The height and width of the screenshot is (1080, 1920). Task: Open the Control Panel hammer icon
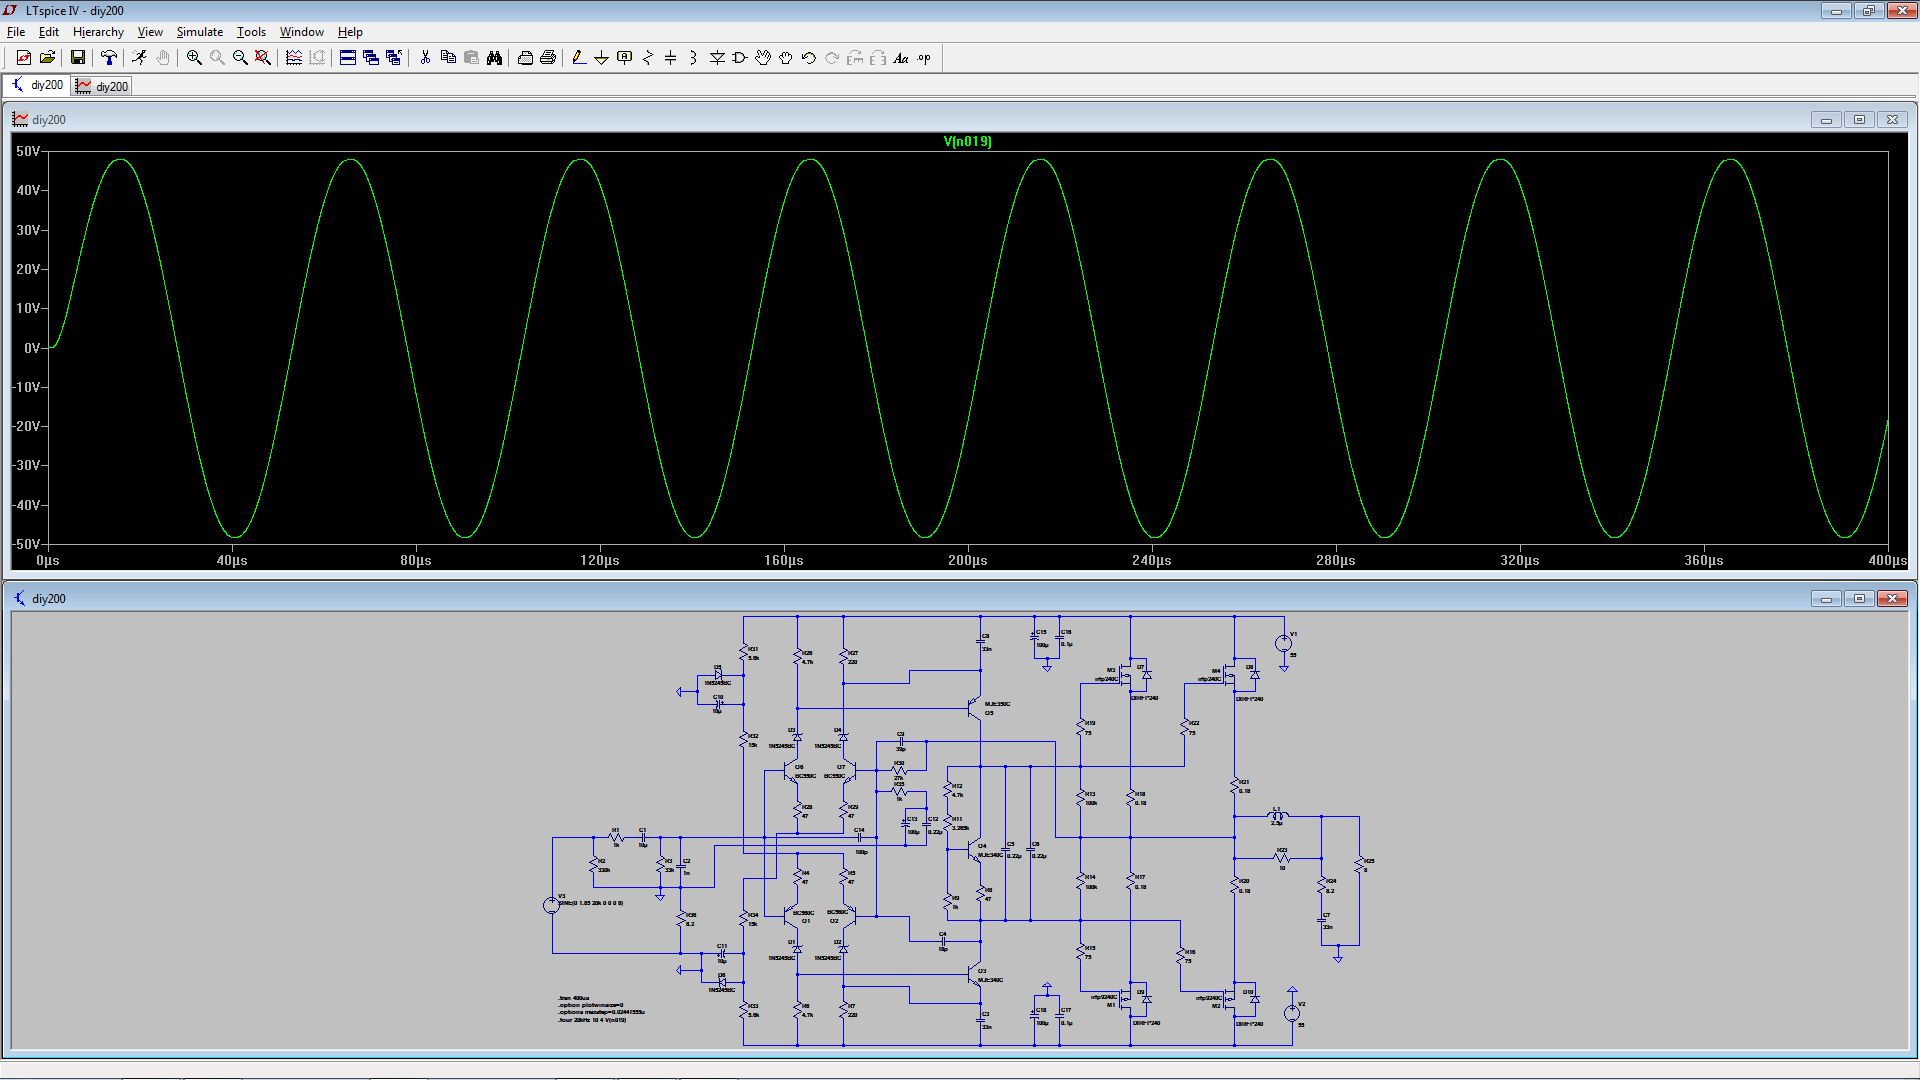click(109, 58)
